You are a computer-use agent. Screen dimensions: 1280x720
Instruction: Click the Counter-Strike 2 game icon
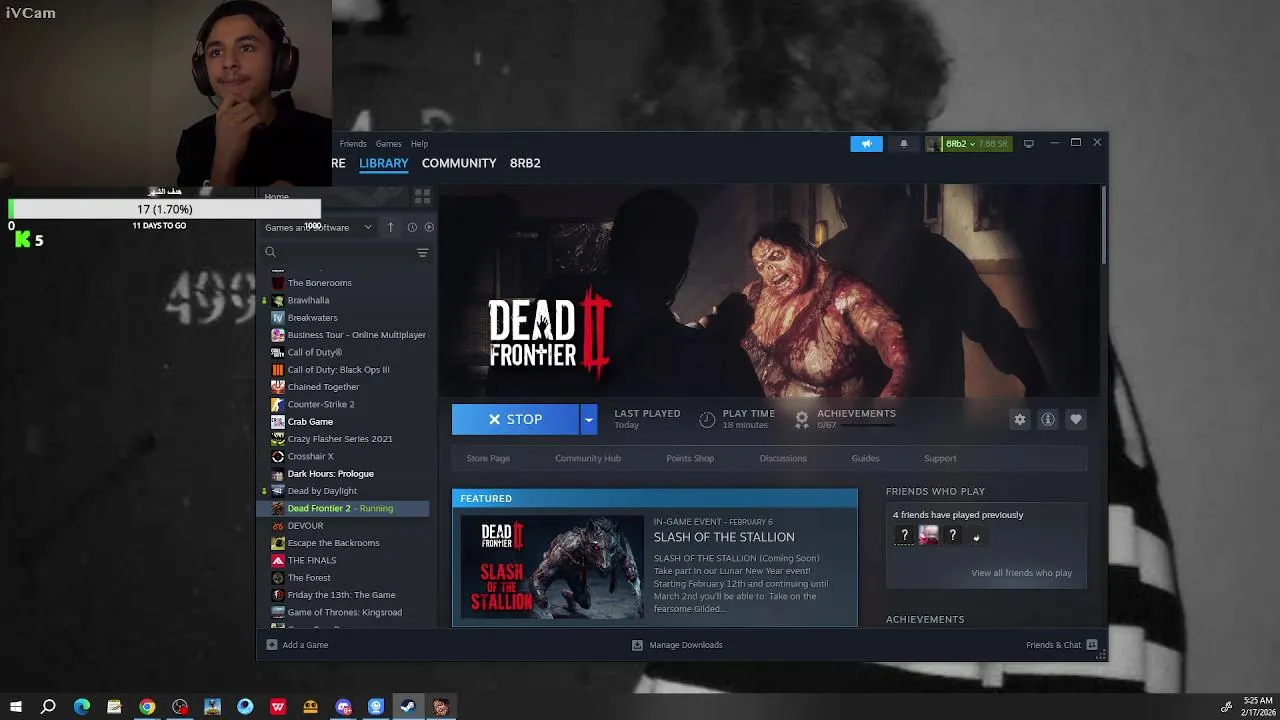coord(278,404)
